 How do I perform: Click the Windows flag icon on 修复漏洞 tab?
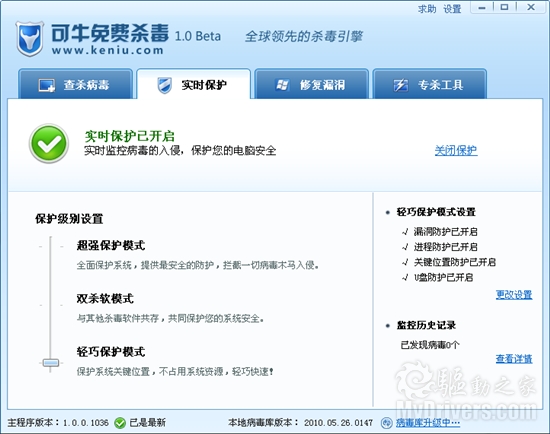coord(282,85)
